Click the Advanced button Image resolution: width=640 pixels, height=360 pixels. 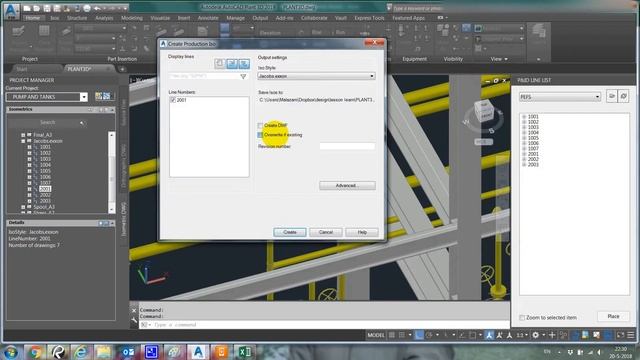pos(347,185)
